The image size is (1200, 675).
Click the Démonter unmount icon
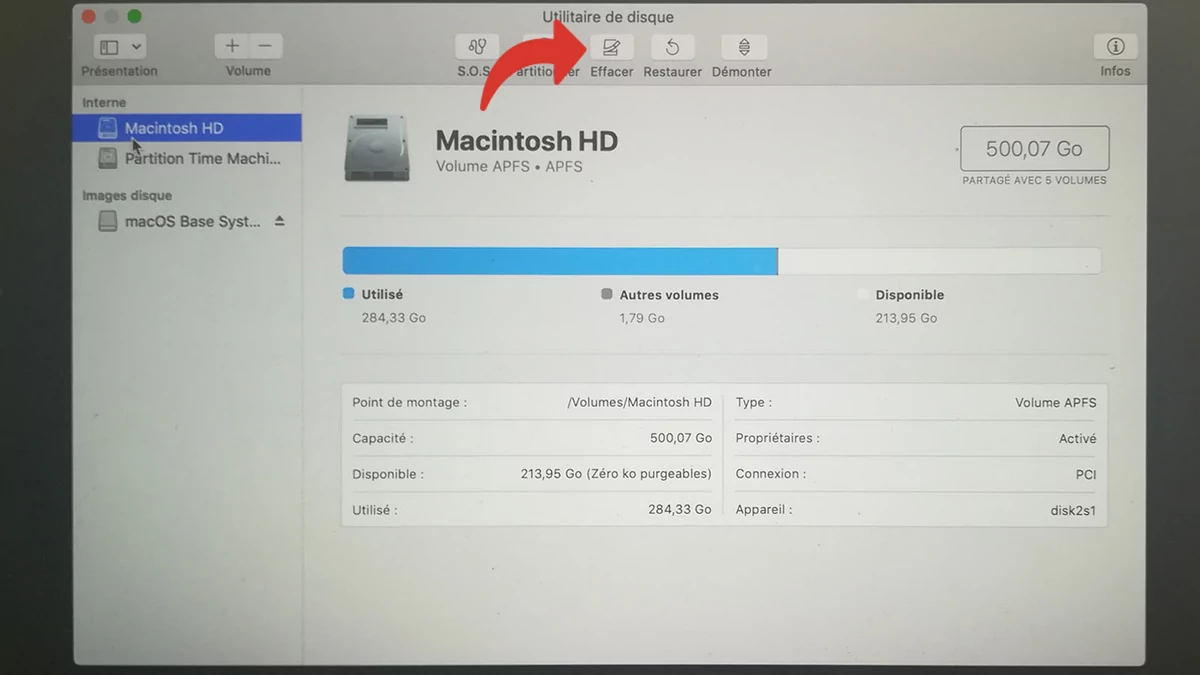point(744,47)
